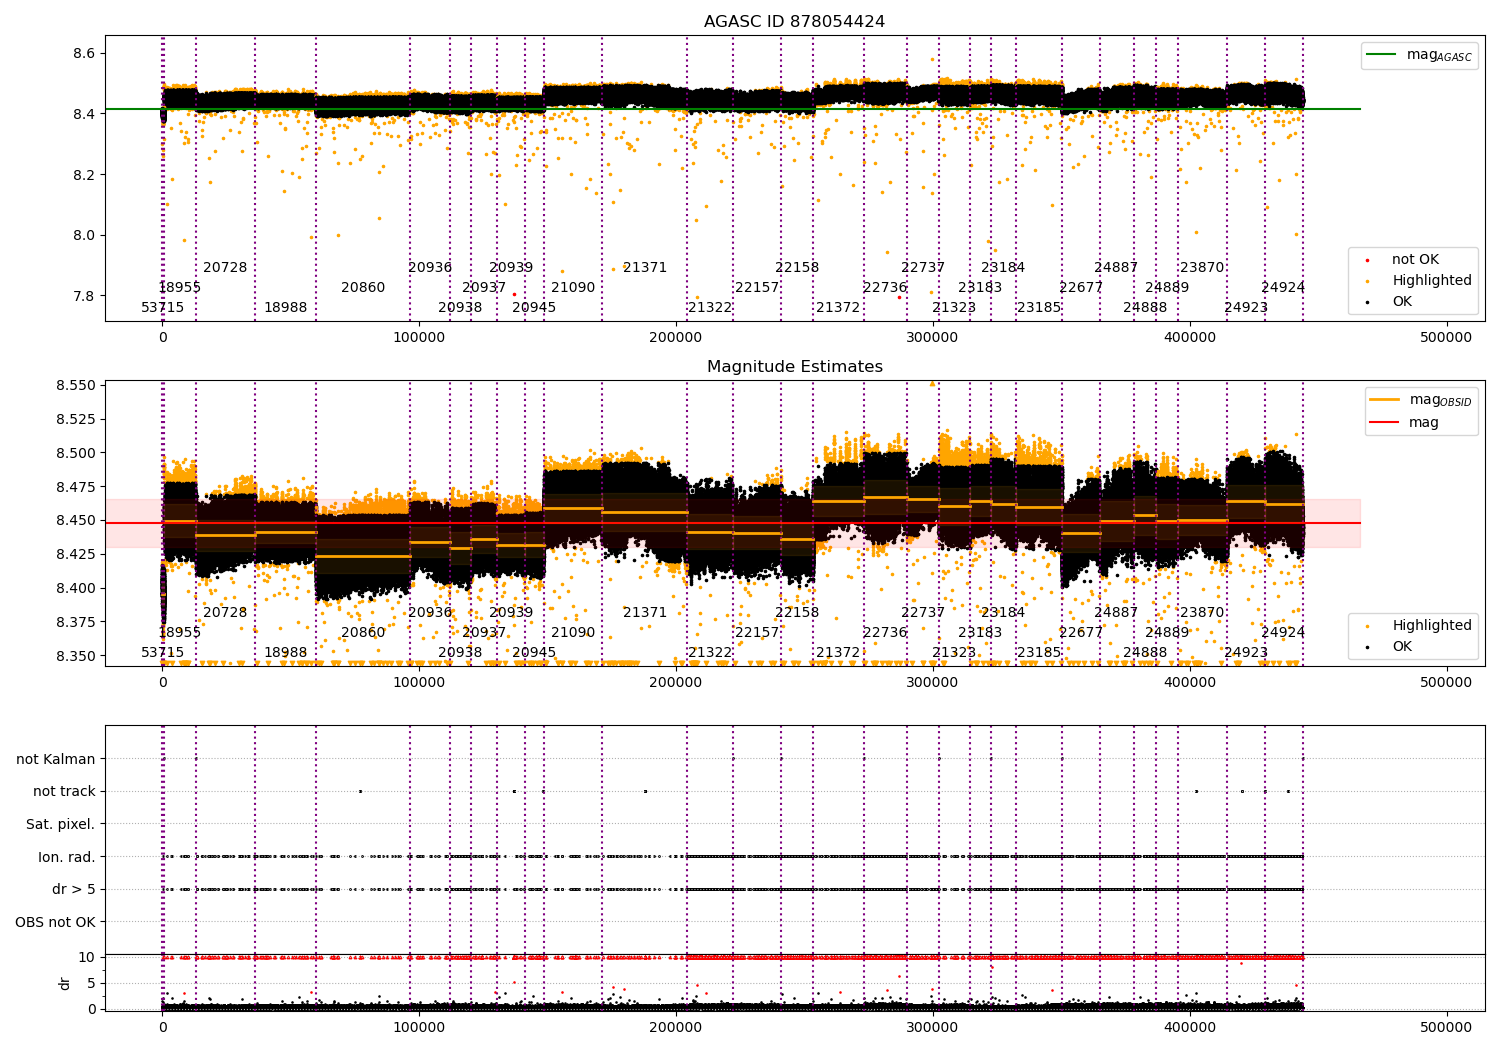Click obsid label 22677 in middle plot
The image size is (1500, 1050).
[x=1081, y=633]
